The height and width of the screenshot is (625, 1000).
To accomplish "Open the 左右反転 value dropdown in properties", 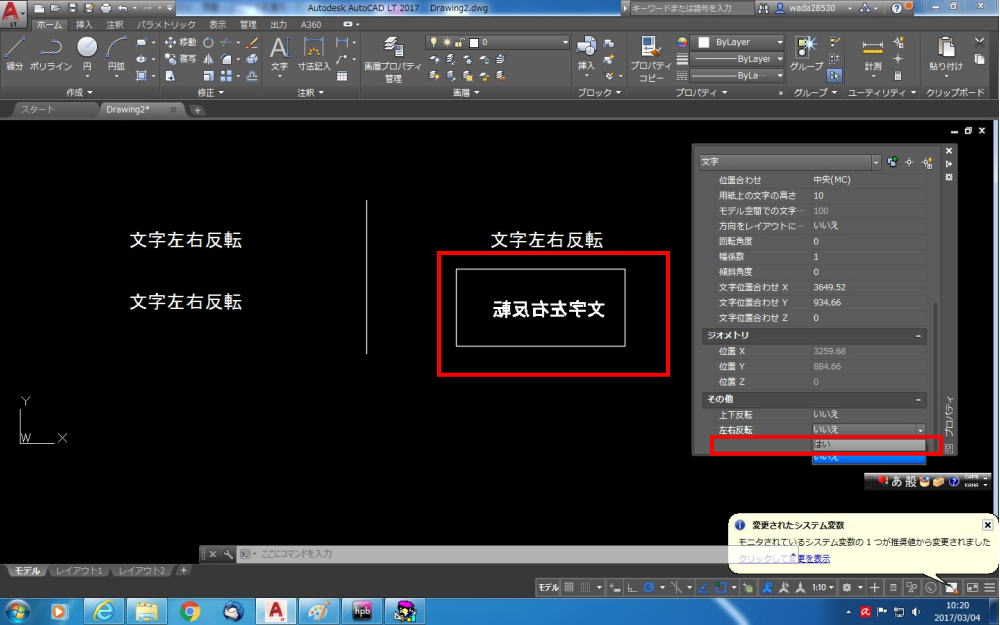I will click(920, 430).
